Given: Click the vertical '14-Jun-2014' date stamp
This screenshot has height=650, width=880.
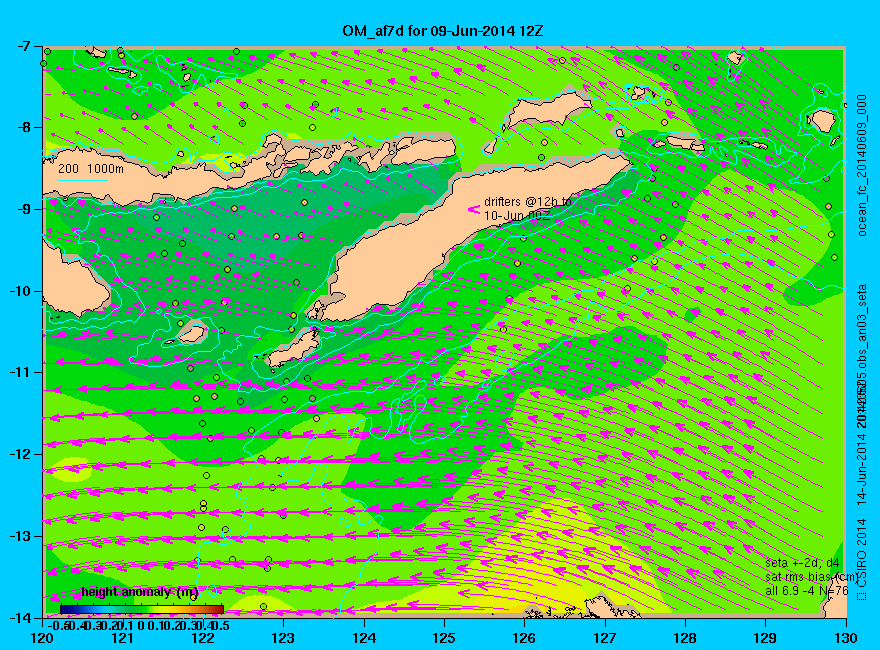Looking at the screenshot, I should [x=861, y=465].
